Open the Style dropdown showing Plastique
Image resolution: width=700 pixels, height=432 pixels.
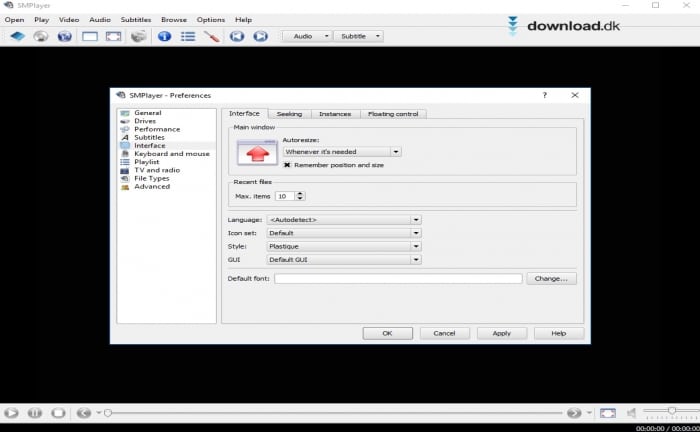[x=344, y=246]
